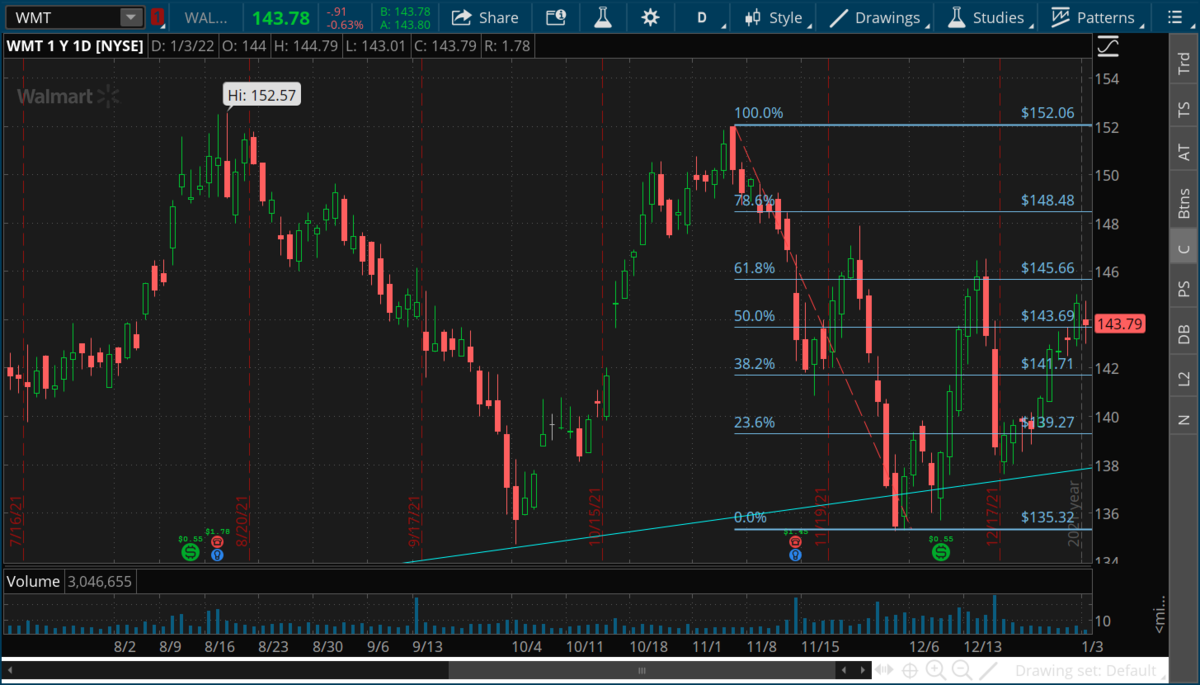This screenshot has height=685, width=1200.
Task: Click the WAL... company name label
Action: coord(207,17)
